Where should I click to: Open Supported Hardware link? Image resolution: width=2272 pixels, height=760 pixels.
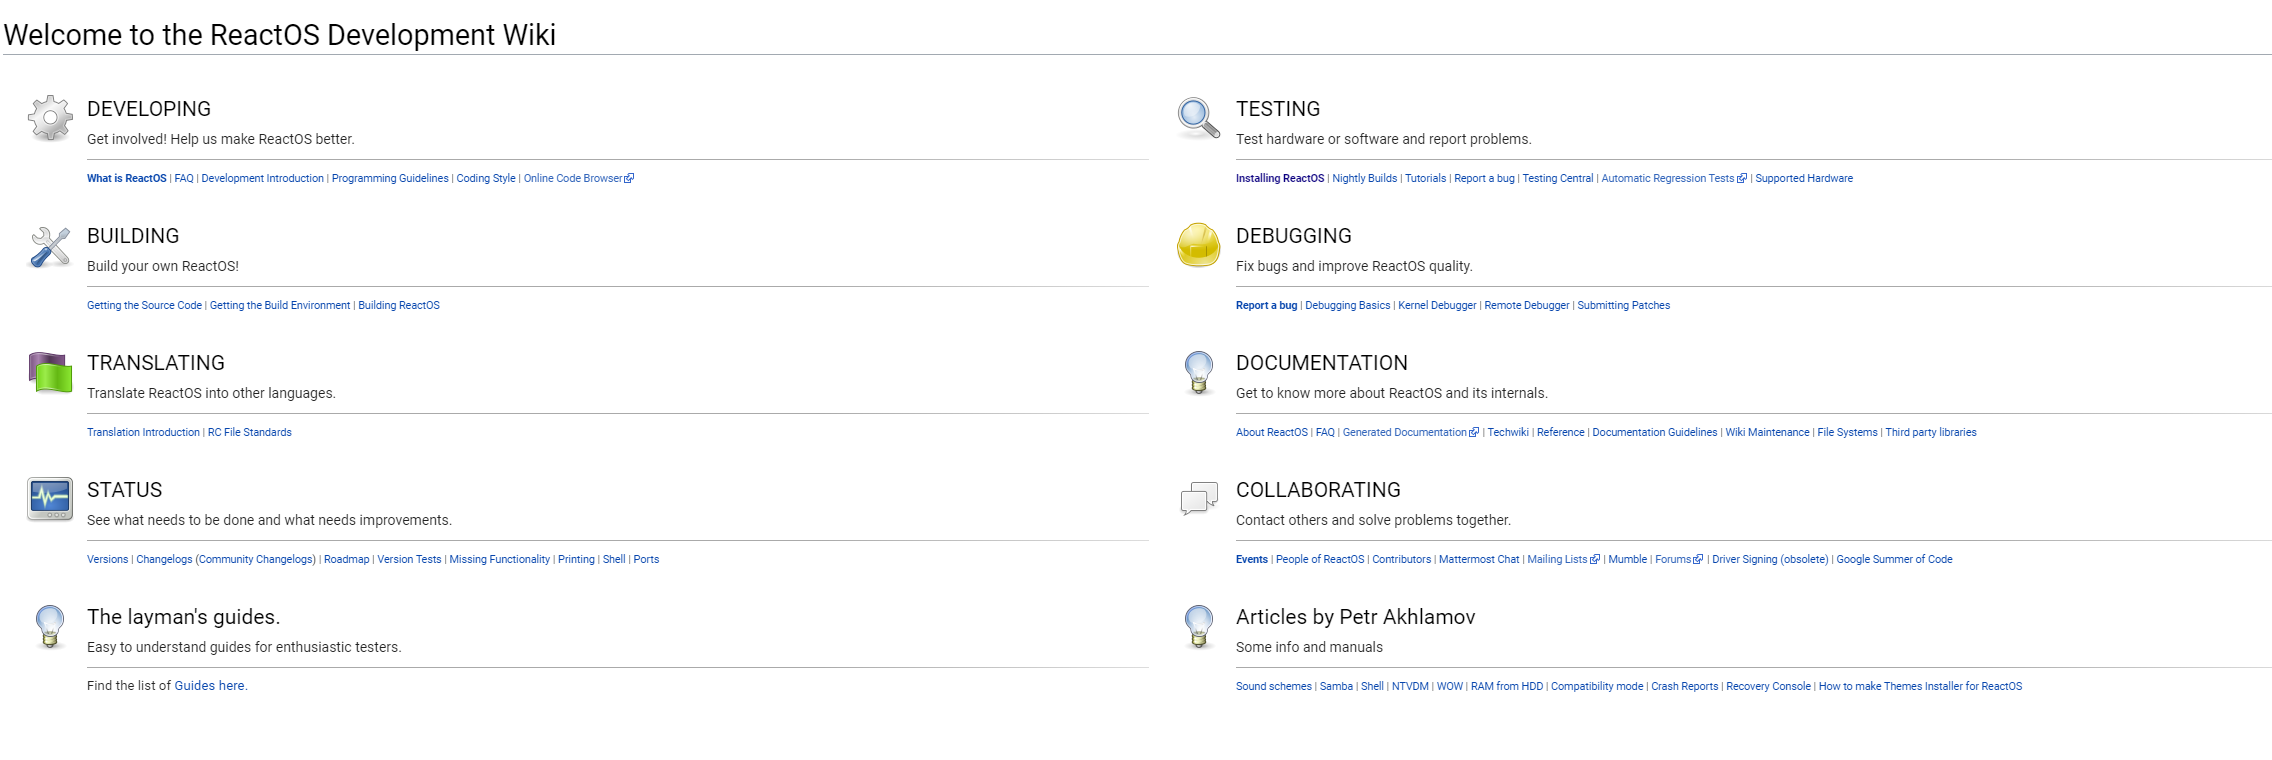tap(1804, 178)
